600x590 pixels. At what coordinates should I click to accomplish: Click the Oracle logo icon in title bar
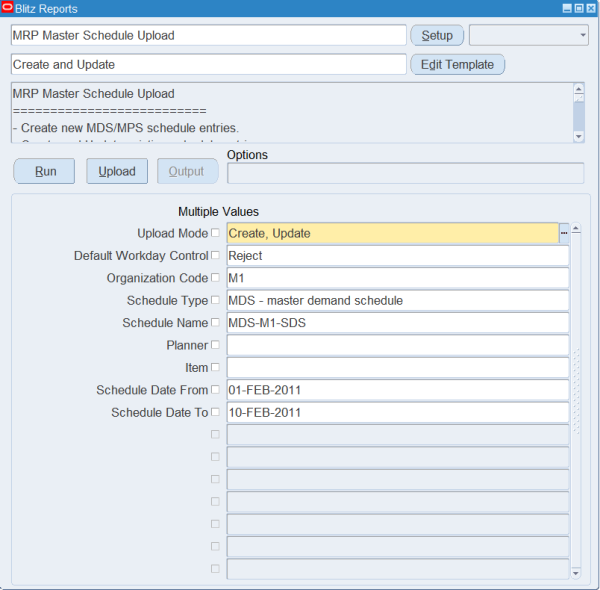[7, 8]
